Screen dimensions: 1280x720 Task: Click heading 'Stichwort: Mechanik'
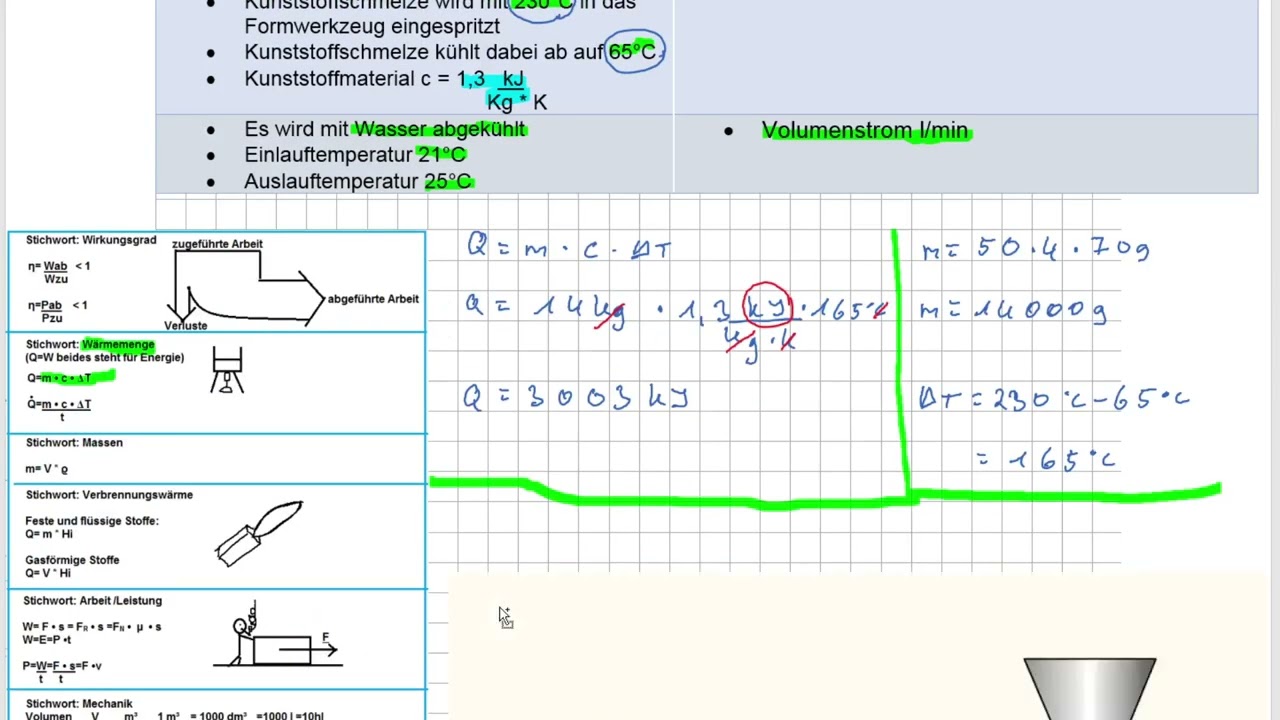[x=79, y=704]
